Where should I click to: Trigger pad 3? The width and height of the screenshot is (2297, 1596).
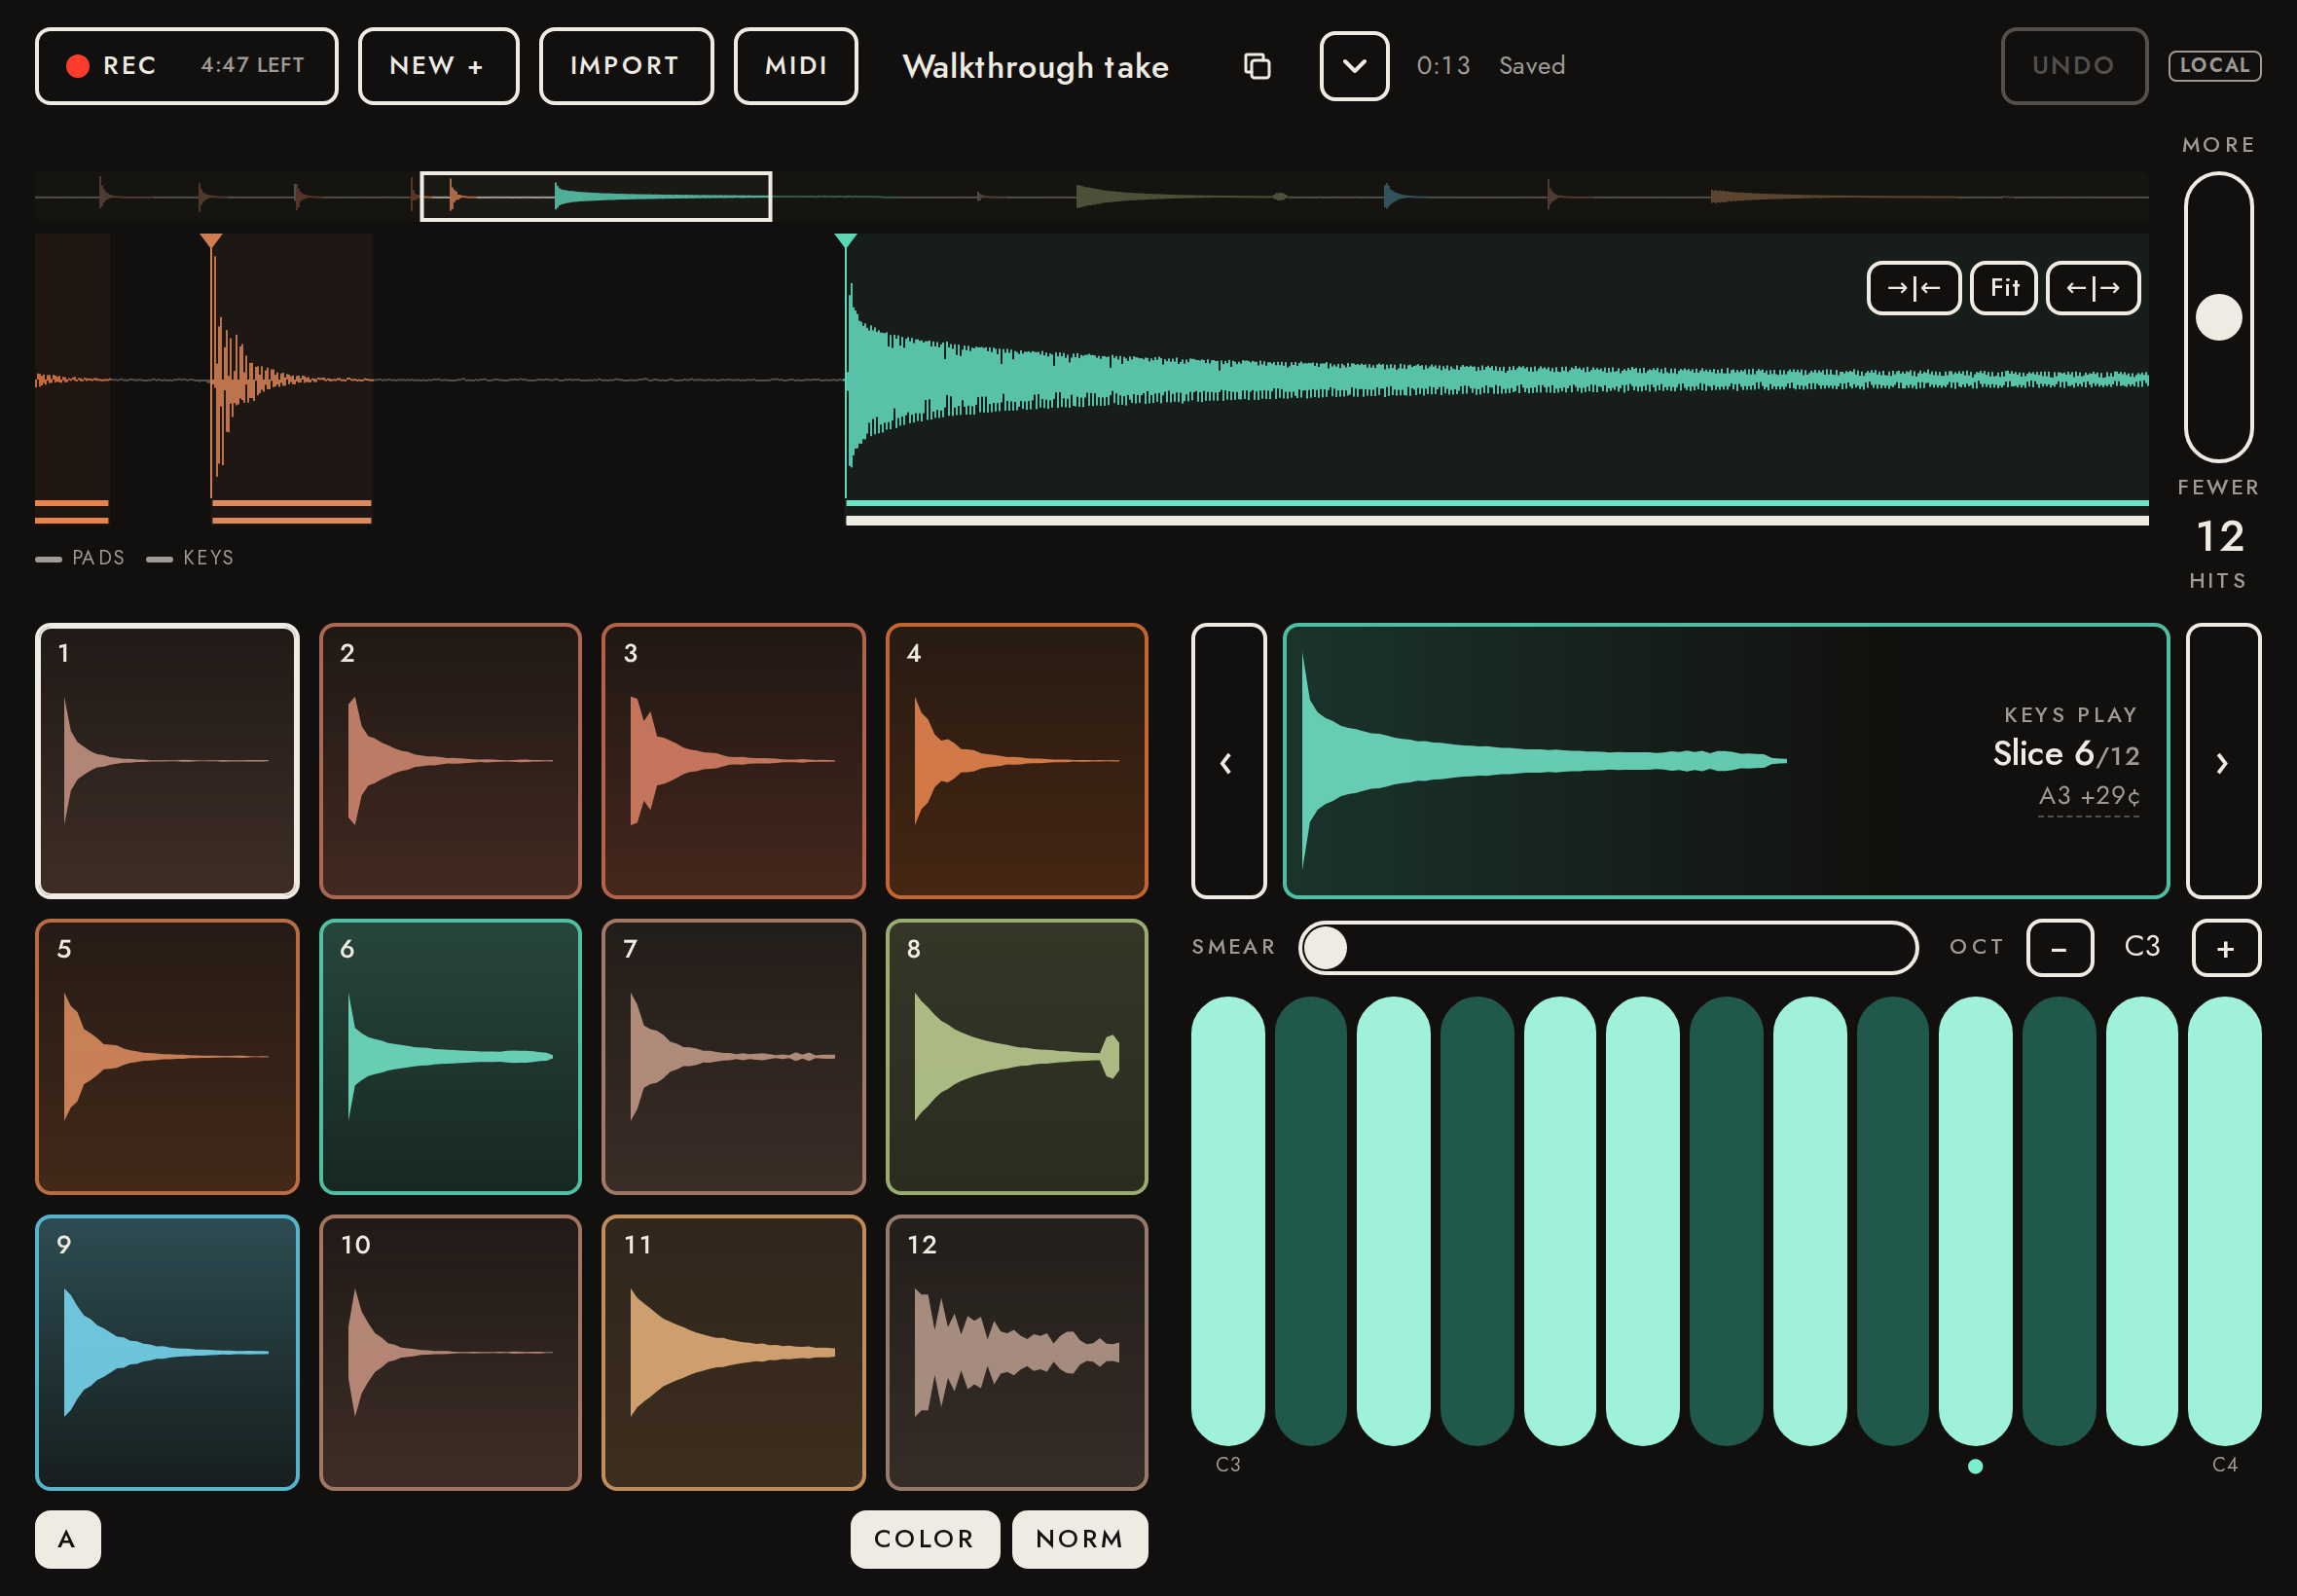pyautogui.click(x=733, y=761)
